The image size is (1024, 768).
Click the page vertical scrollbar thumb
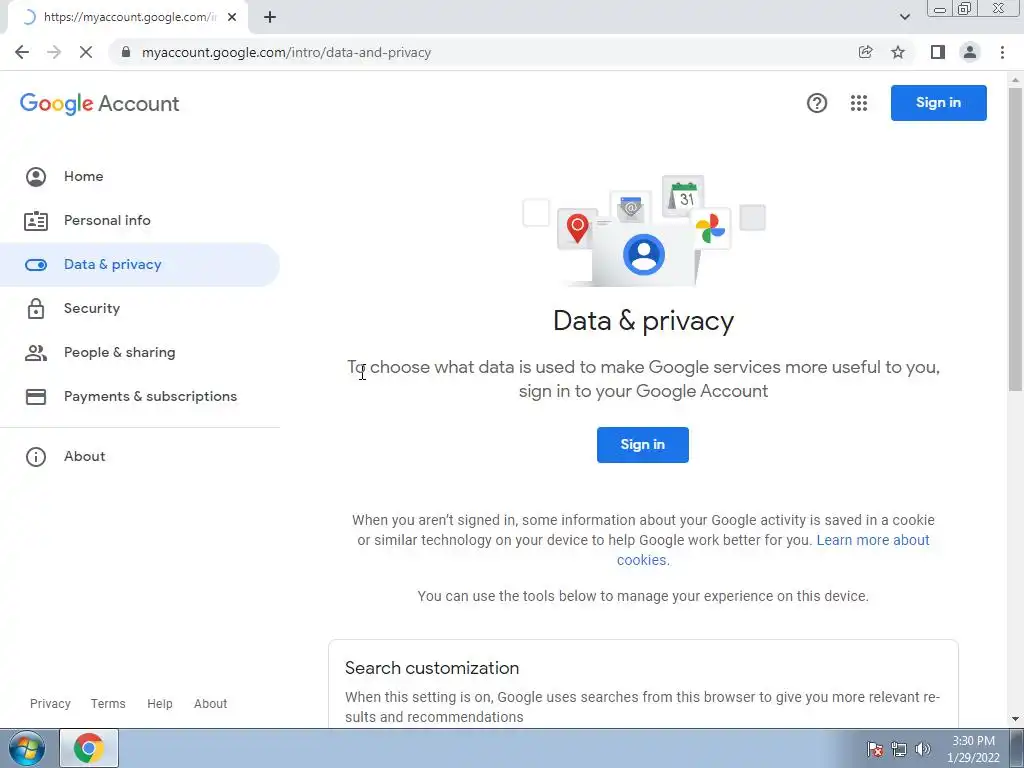click(1016, 238)
